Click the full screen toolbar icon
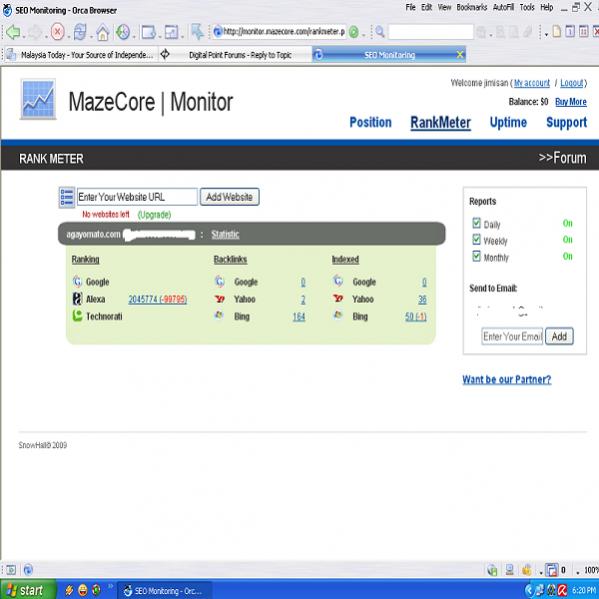 point(171,32)
